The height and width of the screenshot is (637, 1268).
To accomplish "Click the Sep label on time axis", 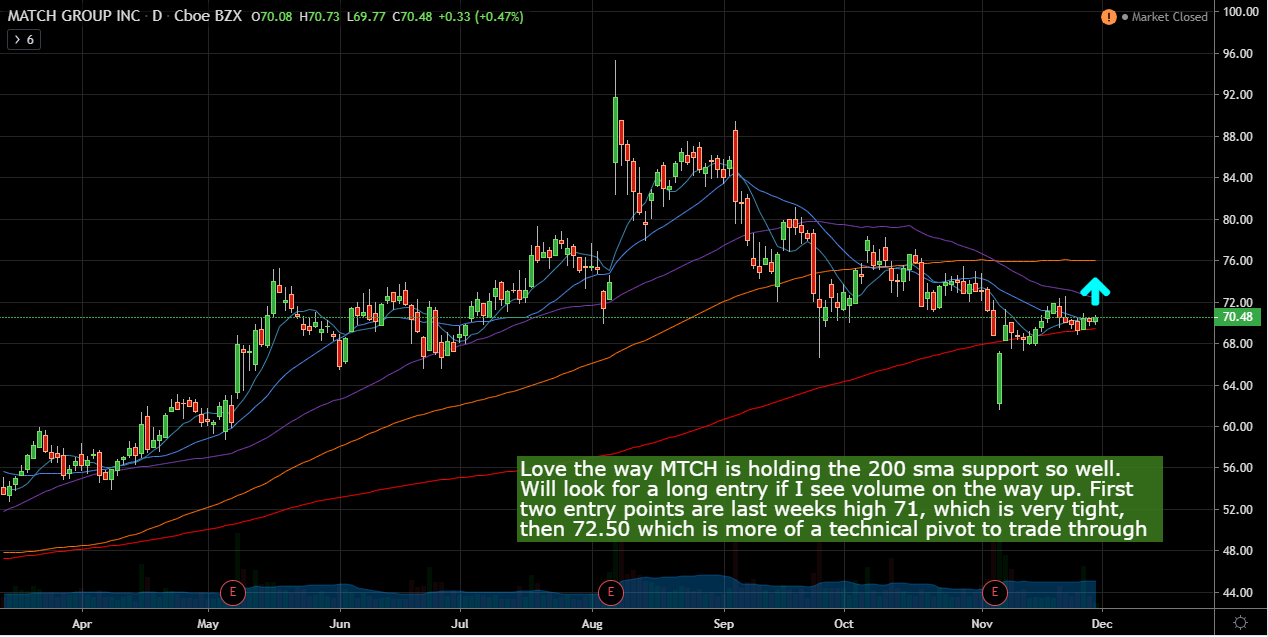I will (x=723, y=622).
